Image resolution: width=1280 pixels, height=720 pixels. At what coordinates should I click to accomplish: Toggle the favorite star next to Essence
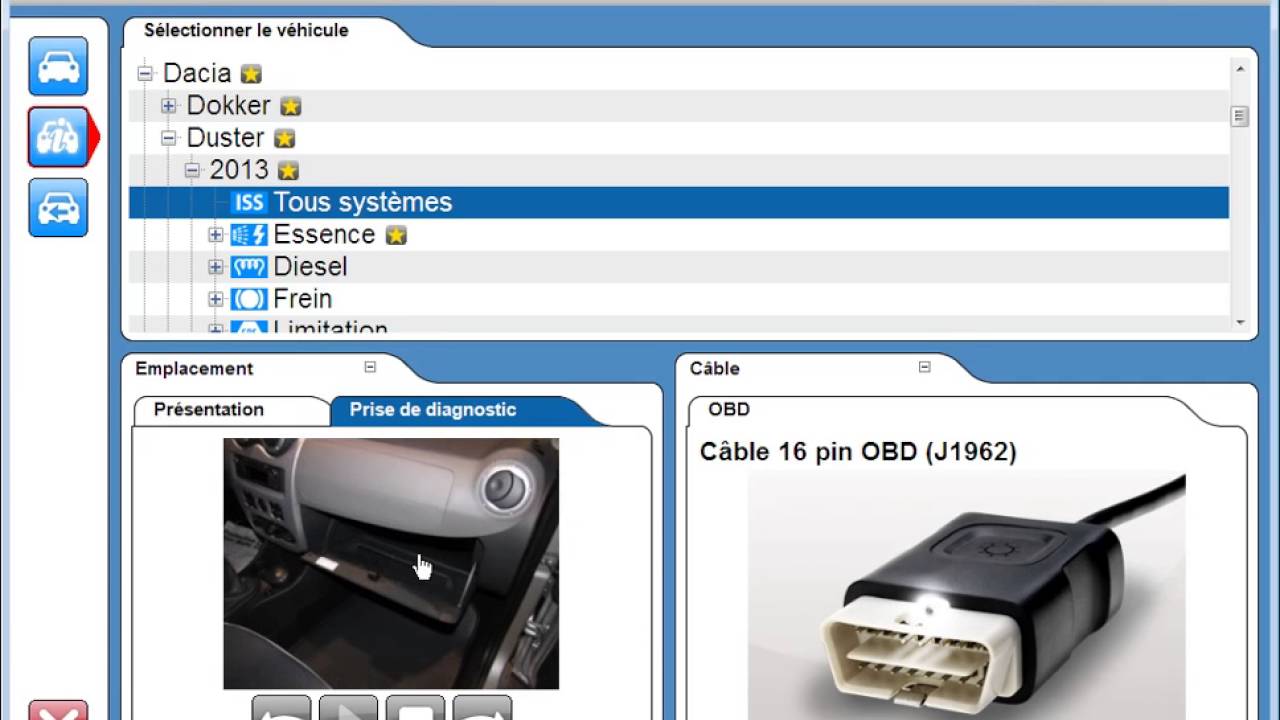(396, 236)
